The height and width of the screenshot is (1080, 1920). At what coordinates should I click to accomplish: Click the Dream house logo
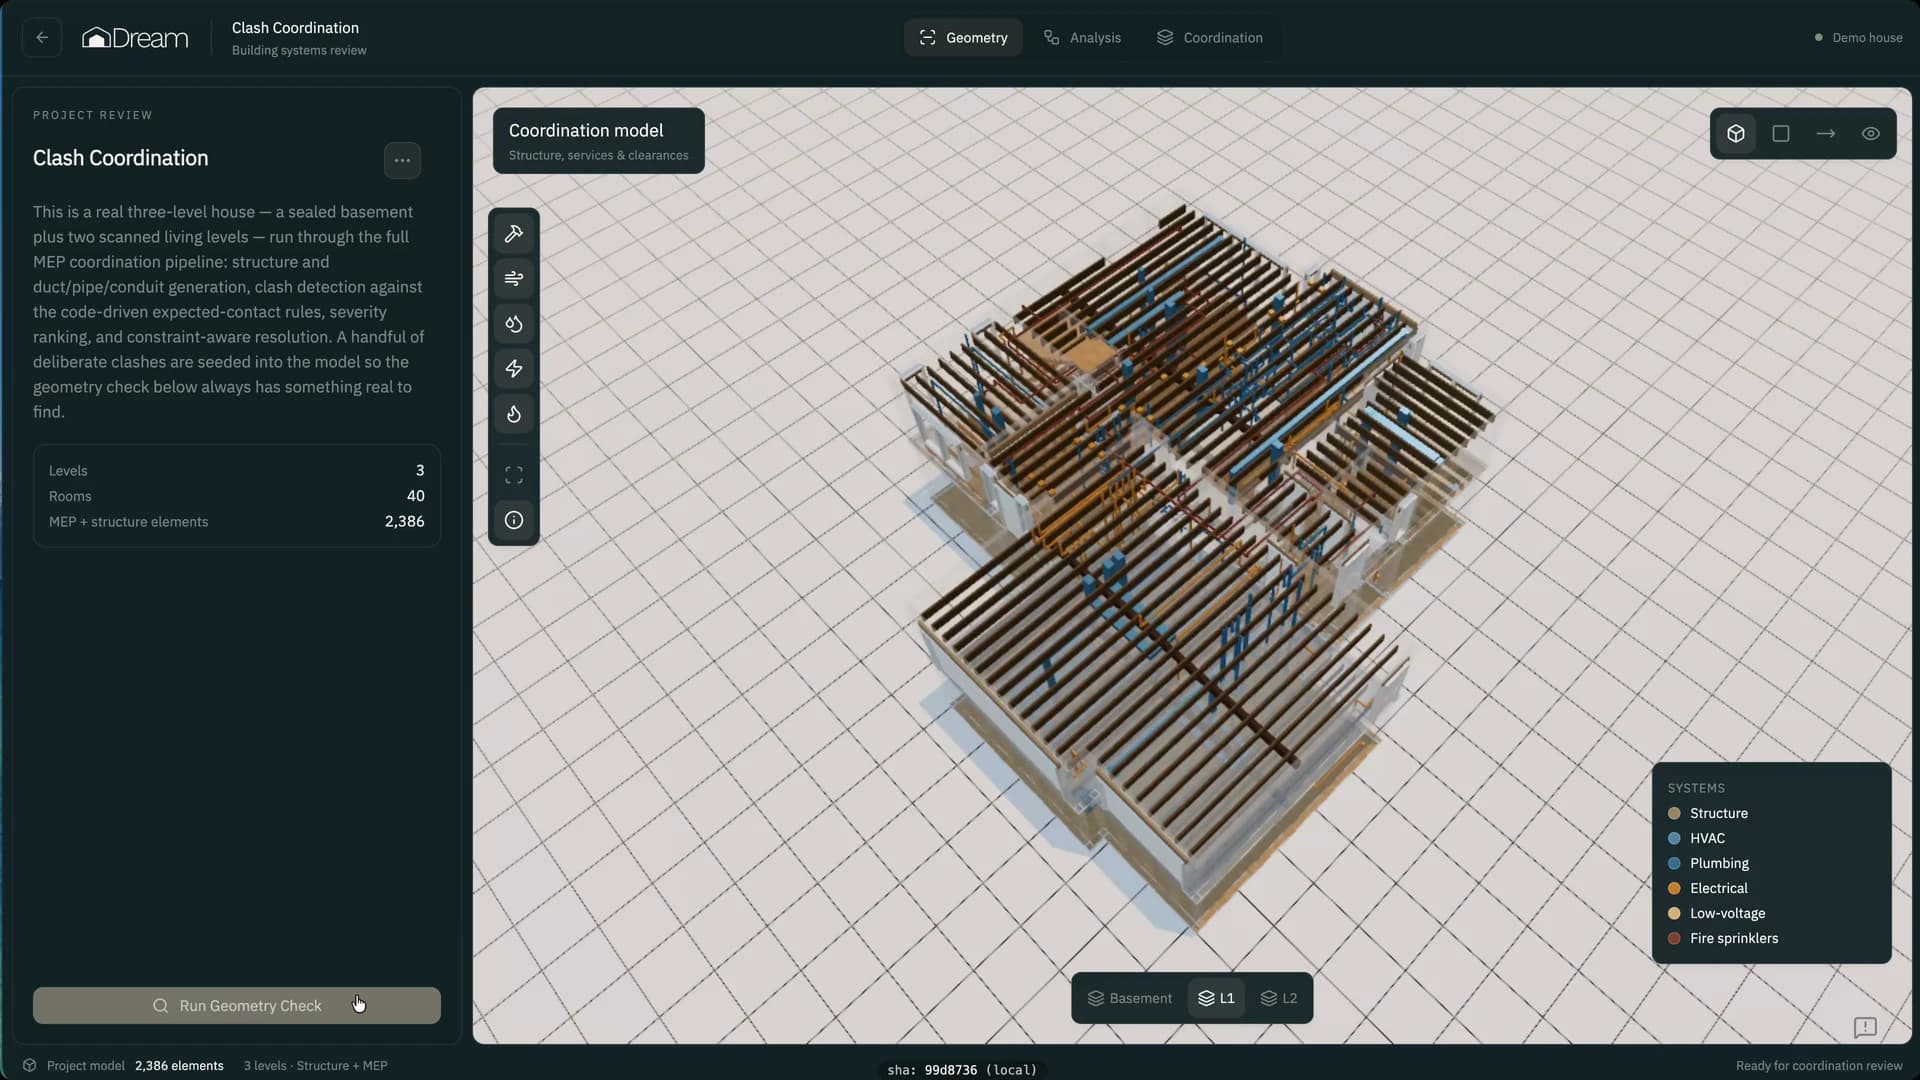[135, 38]
